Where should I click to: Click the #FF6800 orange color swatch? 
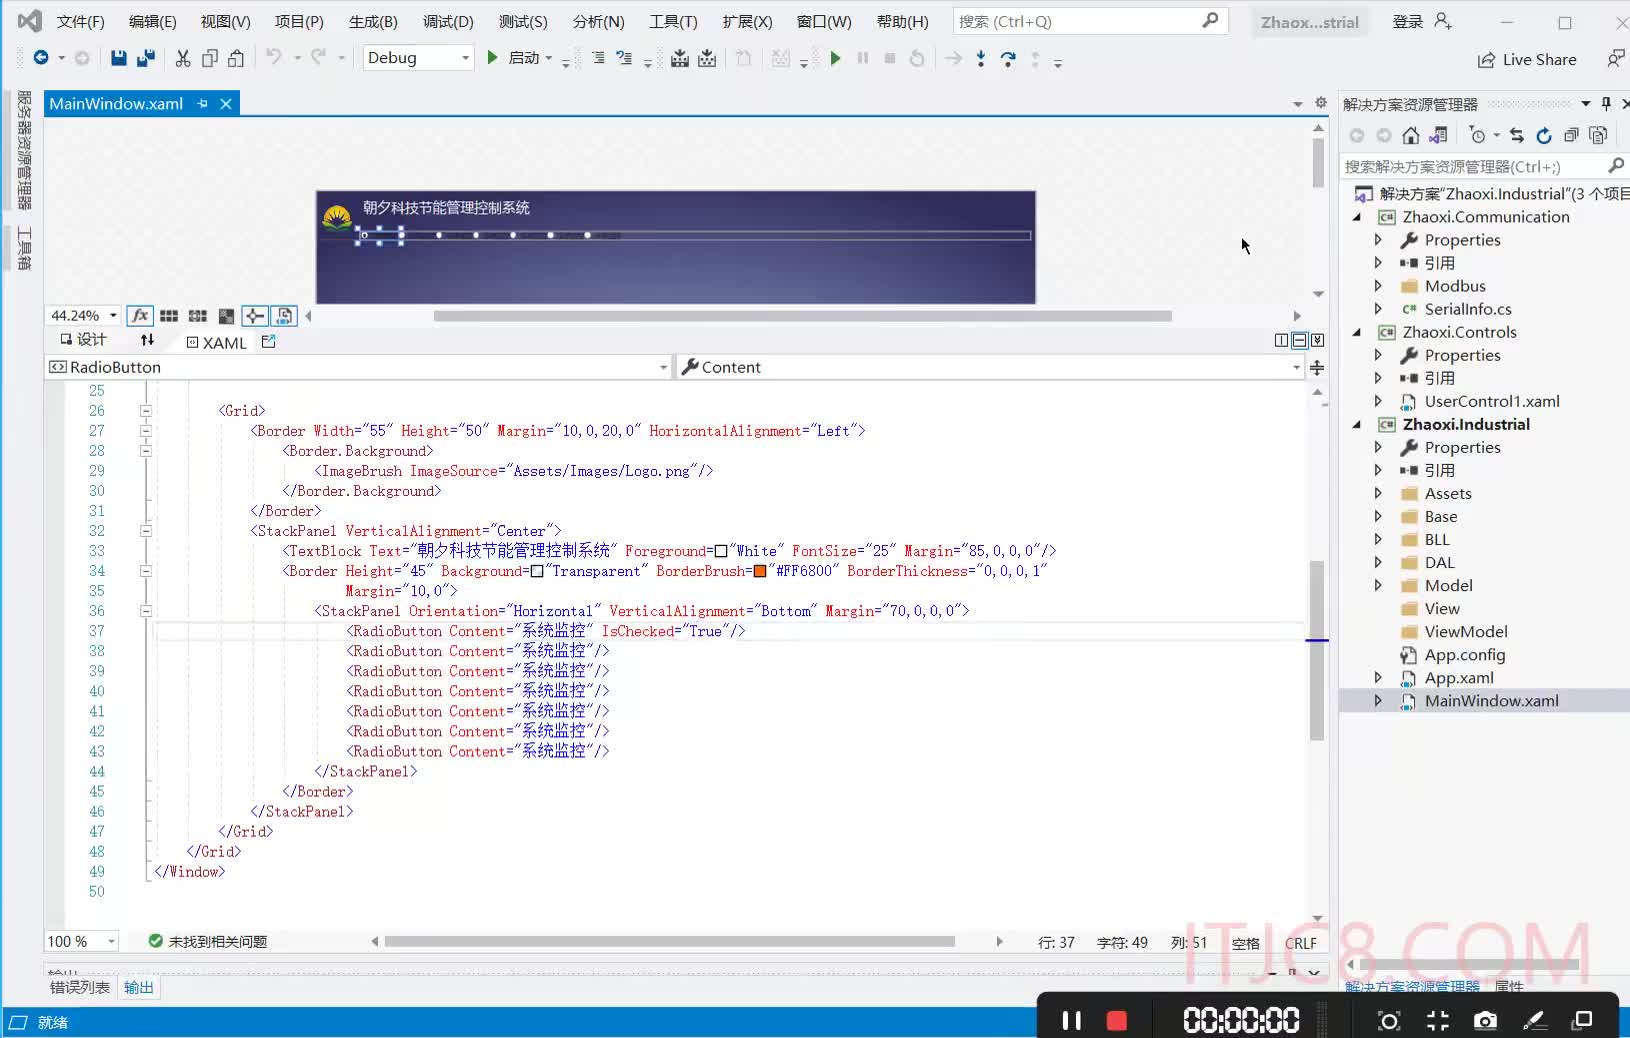pos(760,571)
